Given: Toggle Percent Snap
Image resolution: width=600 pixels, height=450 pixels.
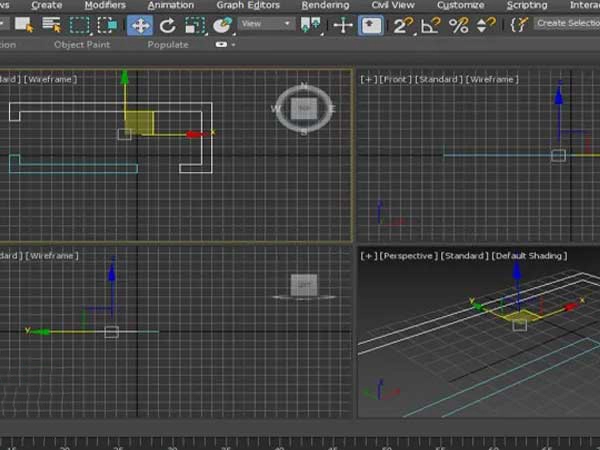Looking at the screenshot, I should pyautogui.click(x=458, y=26).
